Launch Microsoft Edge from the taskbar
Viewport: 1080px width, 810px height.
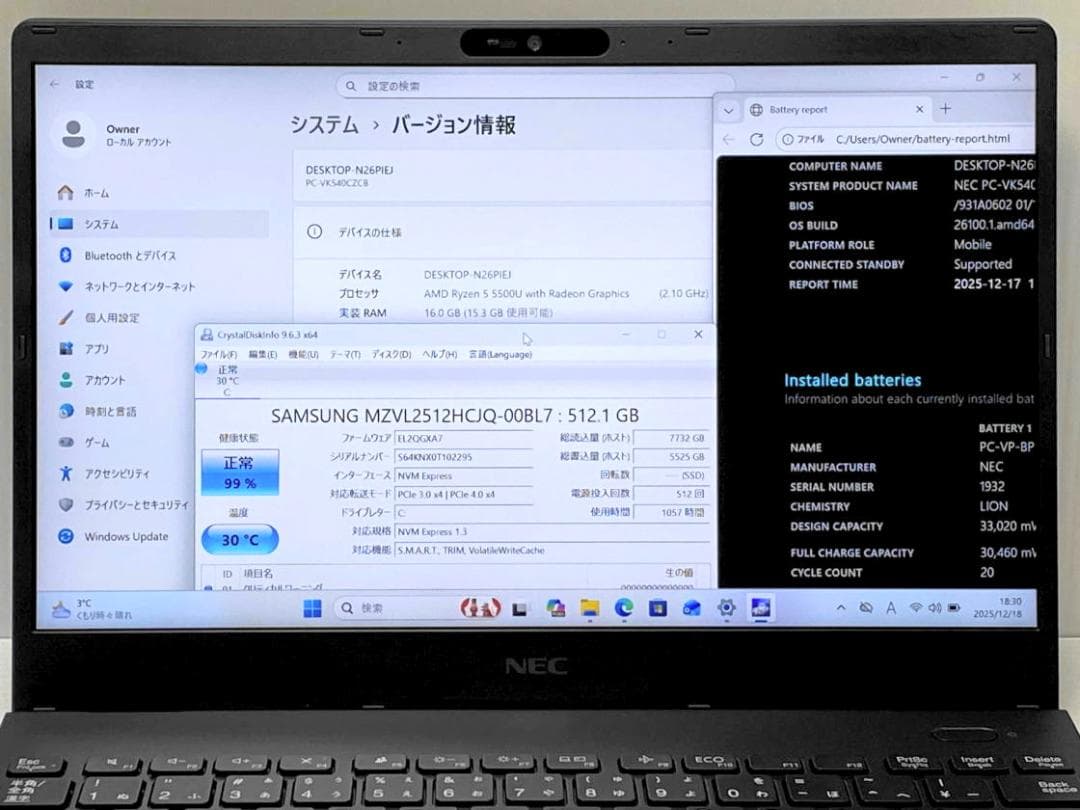[x=624, y=608]
